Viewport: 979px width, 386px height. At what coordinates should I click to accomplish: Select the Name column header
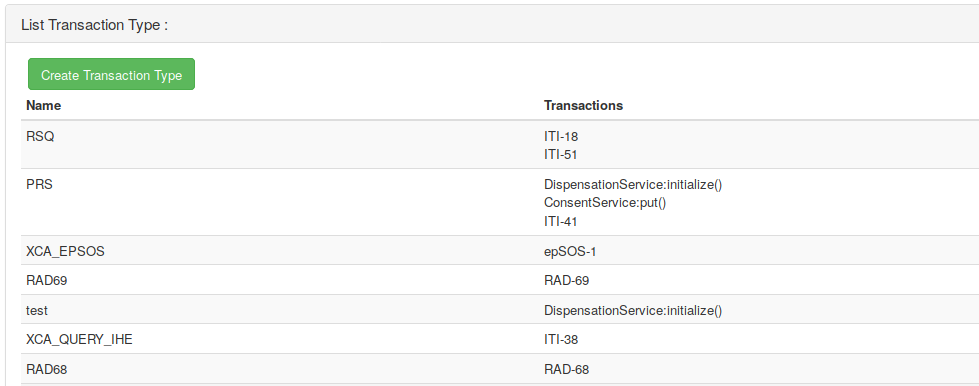[44, 106]
